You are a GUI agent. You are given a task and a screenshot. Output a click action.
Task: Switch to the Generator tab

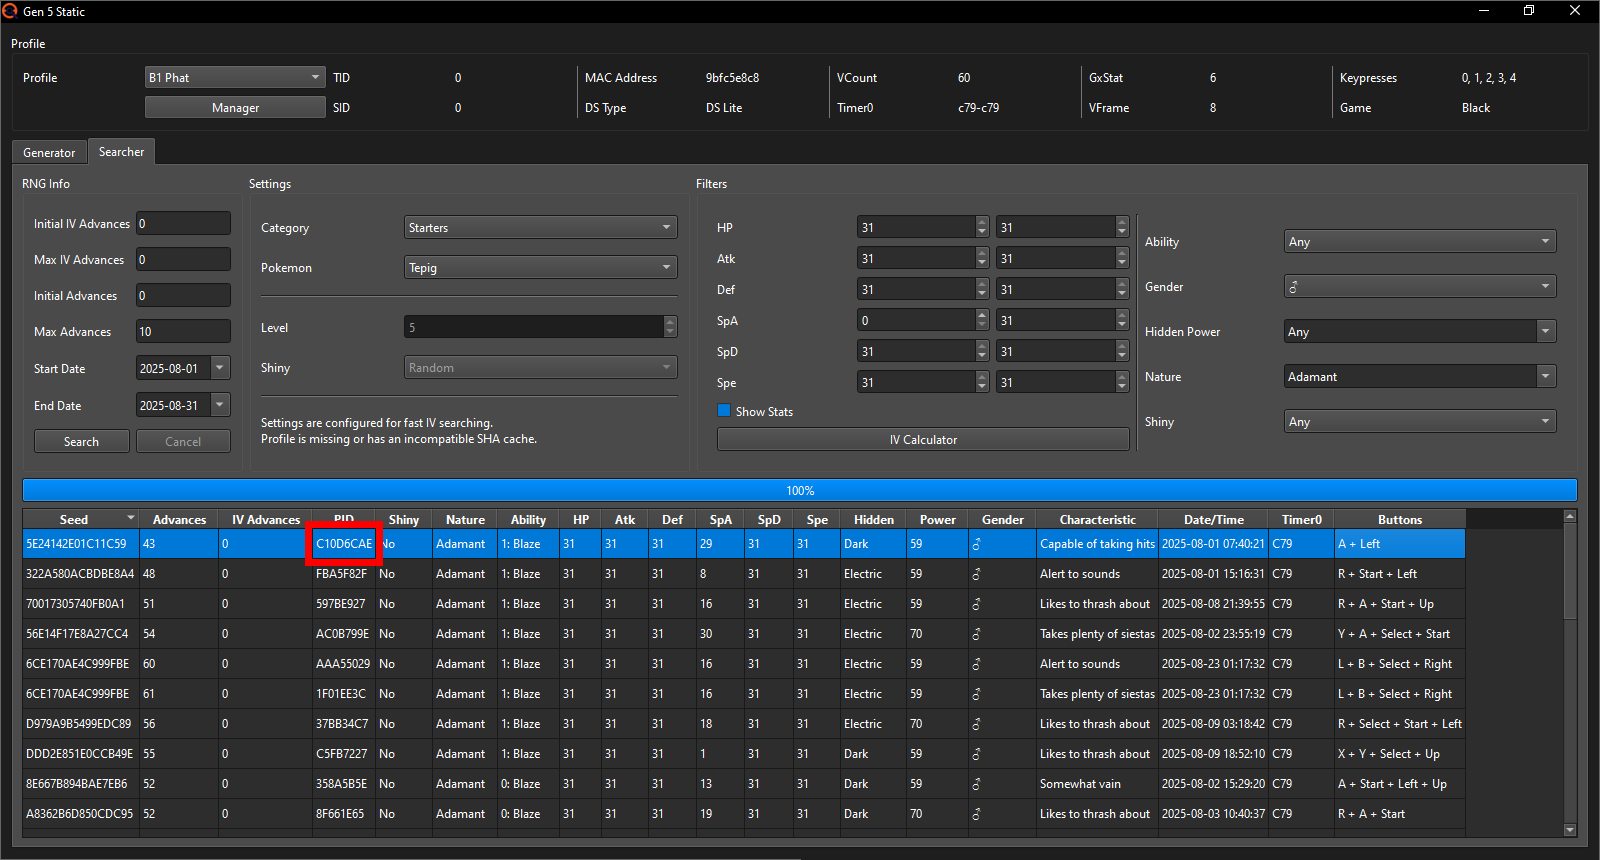pos(49,153)
